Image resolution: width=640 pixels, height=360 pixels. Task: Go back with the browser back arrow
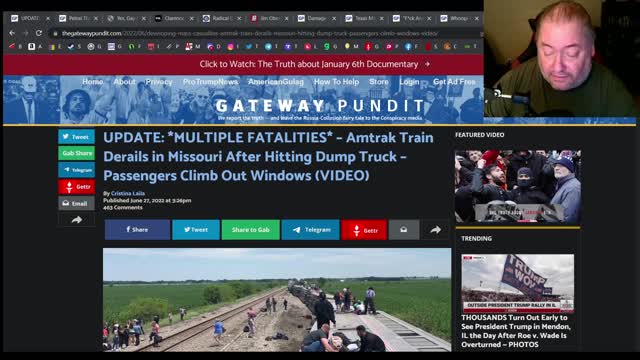coord(12,33)
